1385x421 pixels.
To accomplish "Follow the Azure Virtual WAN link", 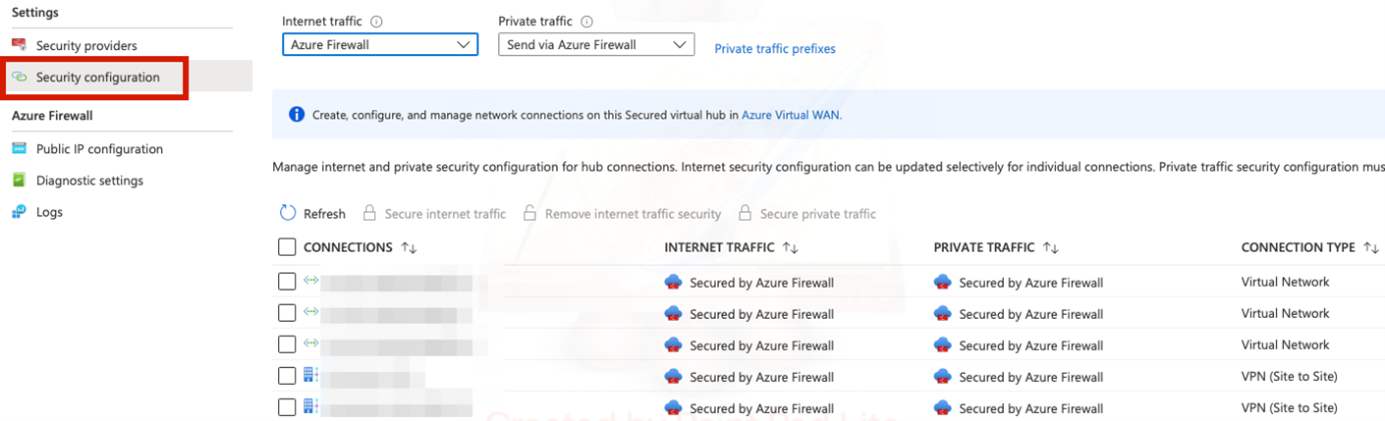I will tap(791, 115).
